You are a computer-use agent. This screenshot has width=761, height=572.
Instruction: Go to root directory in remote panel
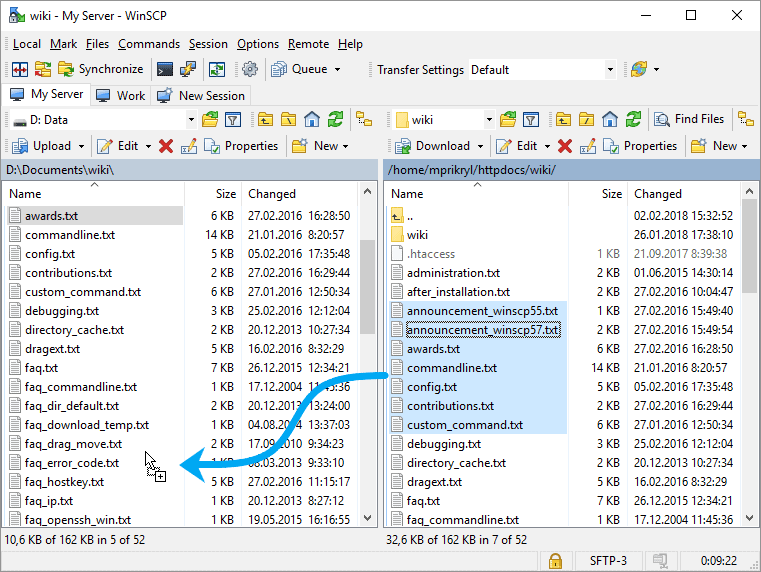coord(586,119)
